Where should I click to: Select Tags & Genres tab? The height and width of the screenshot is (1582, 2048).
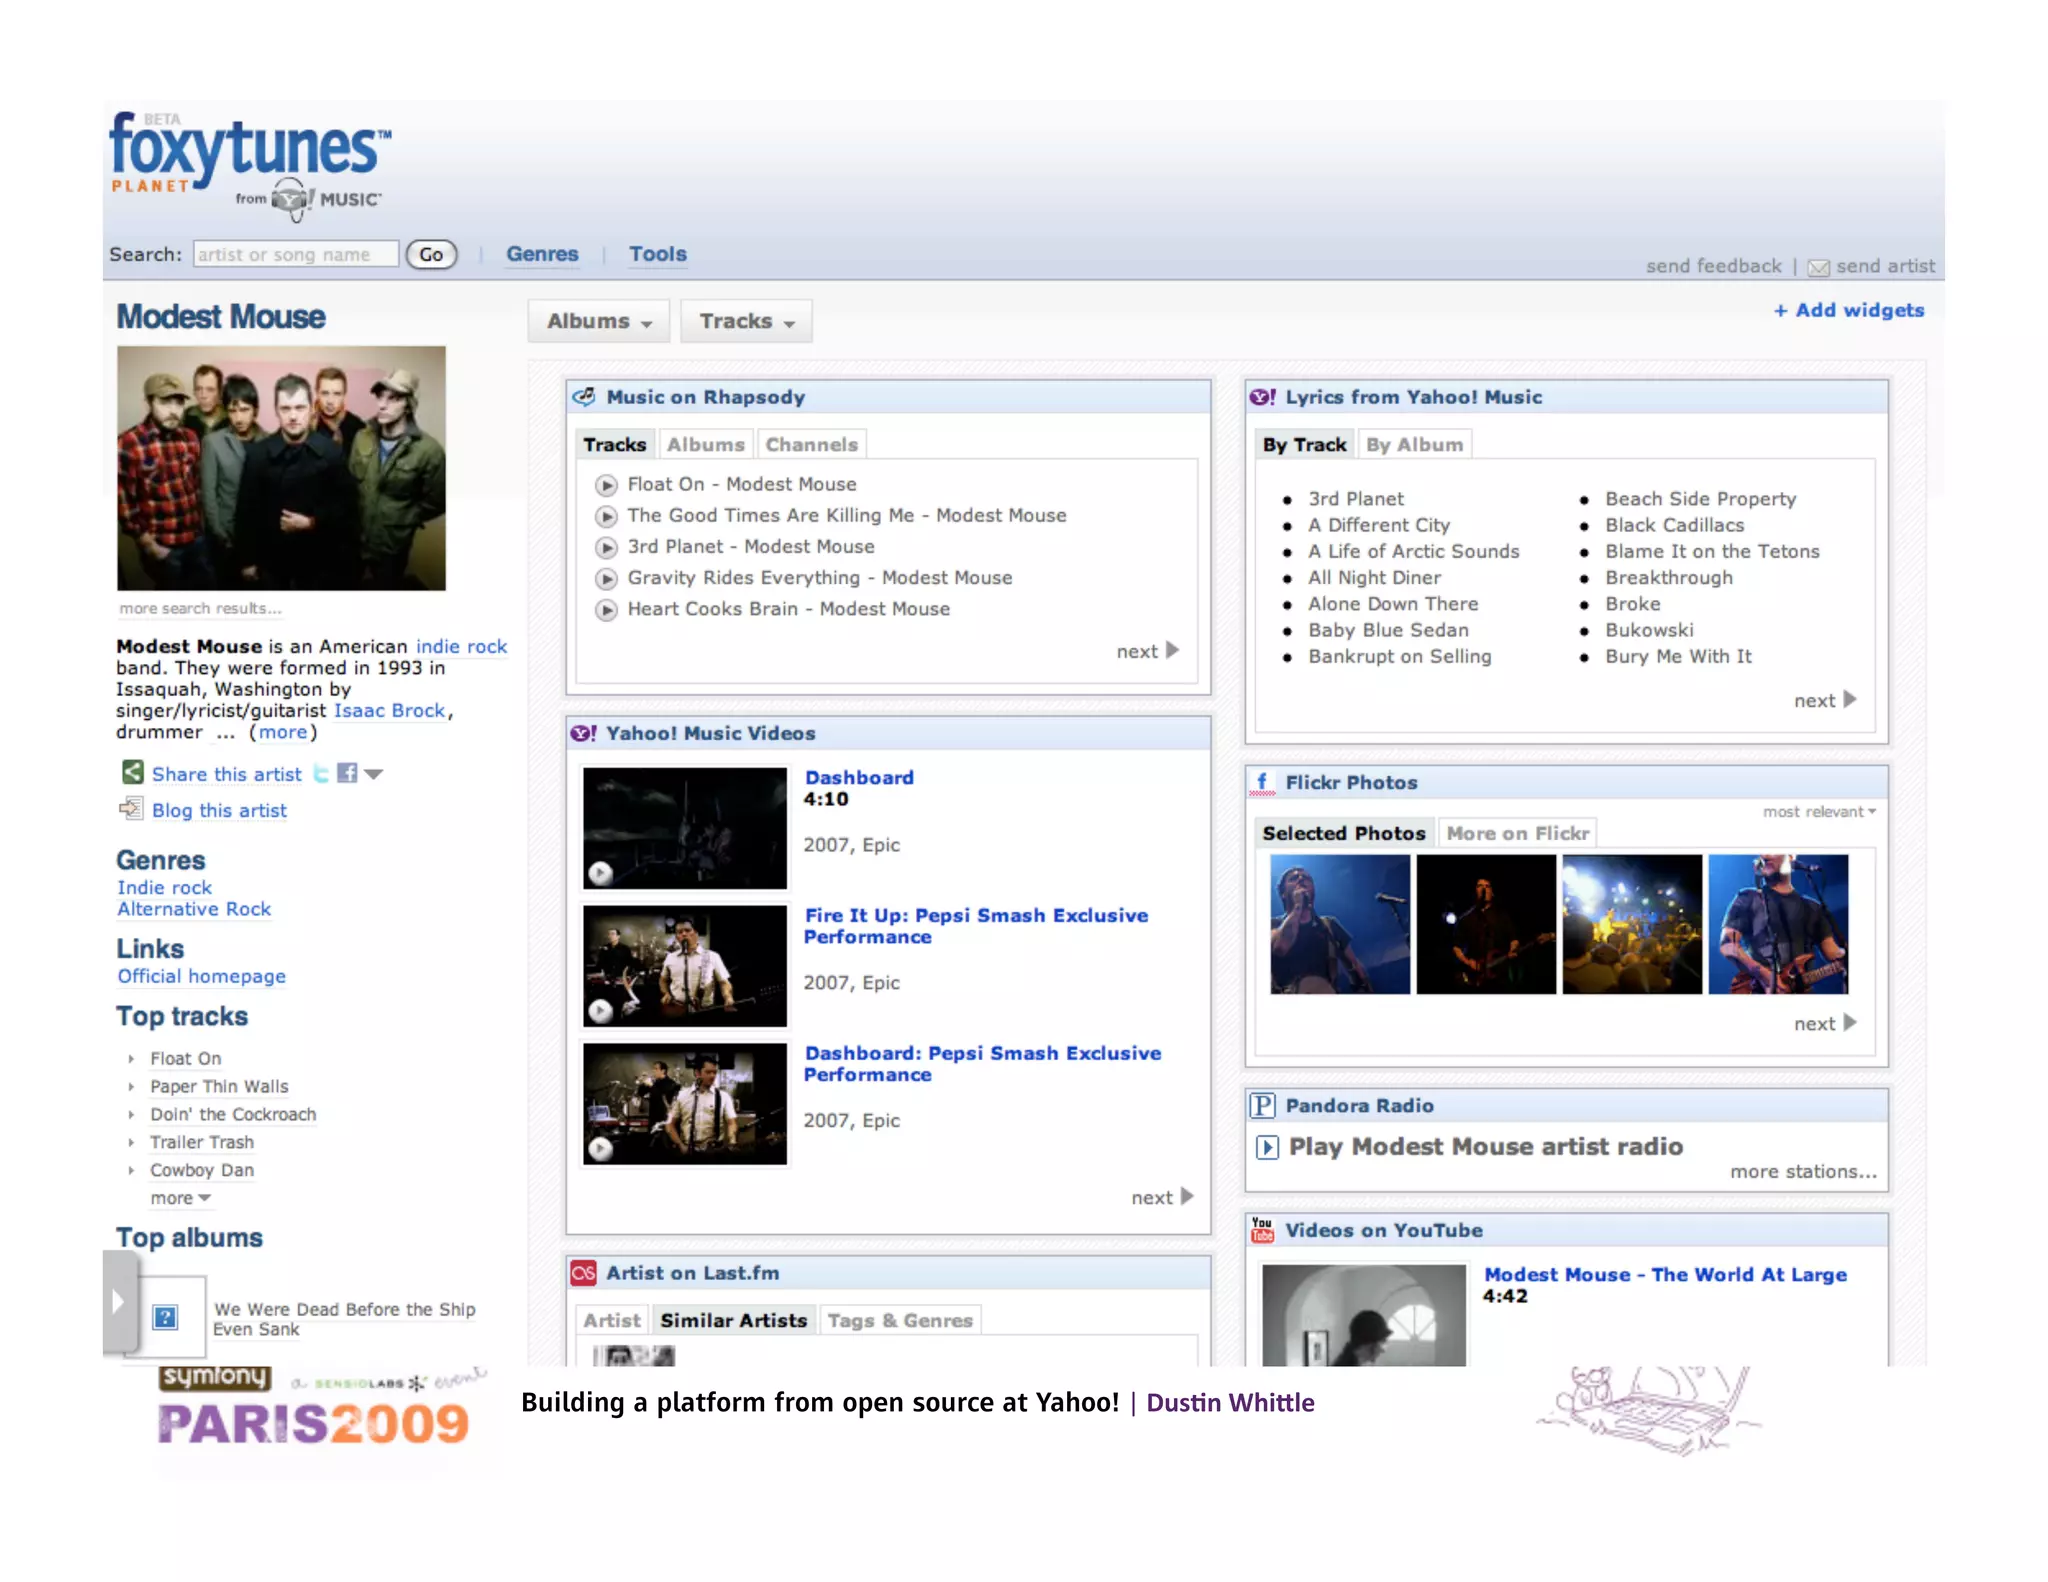pos(900,1320)
